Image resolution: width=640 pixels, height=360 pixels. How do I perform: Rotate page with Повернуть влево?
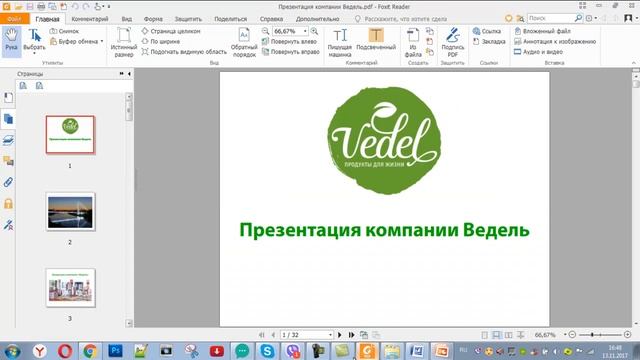[289, 41]
